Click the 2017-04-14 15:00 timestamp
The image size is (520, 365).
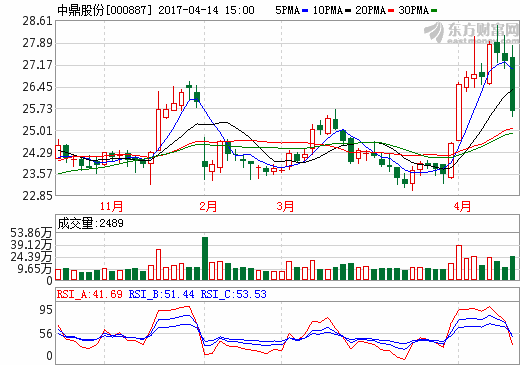point(206,10)
